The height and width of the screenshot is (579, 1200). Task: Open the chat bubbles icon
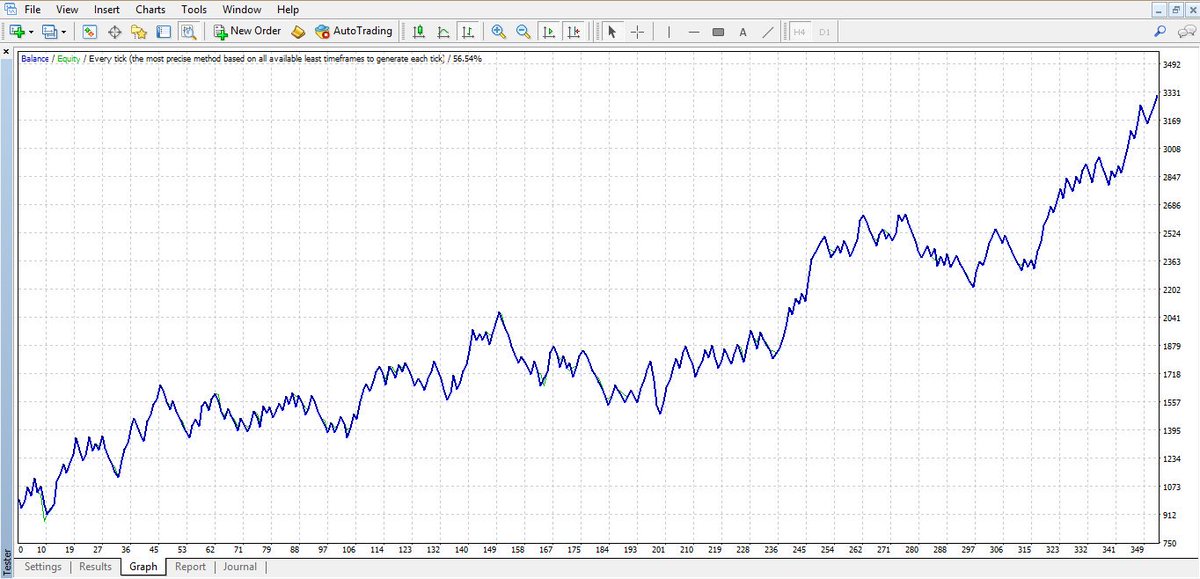point(1186,31)
